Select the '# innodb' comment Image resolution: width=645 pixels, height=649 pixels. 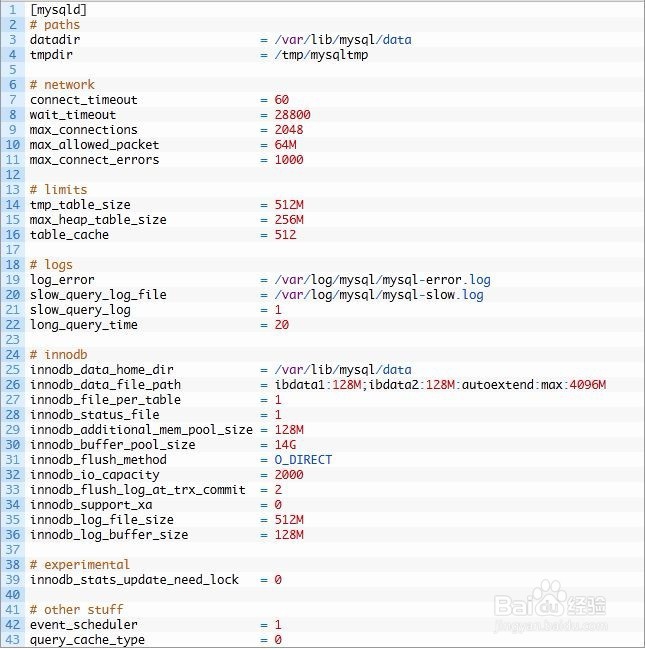58,354
